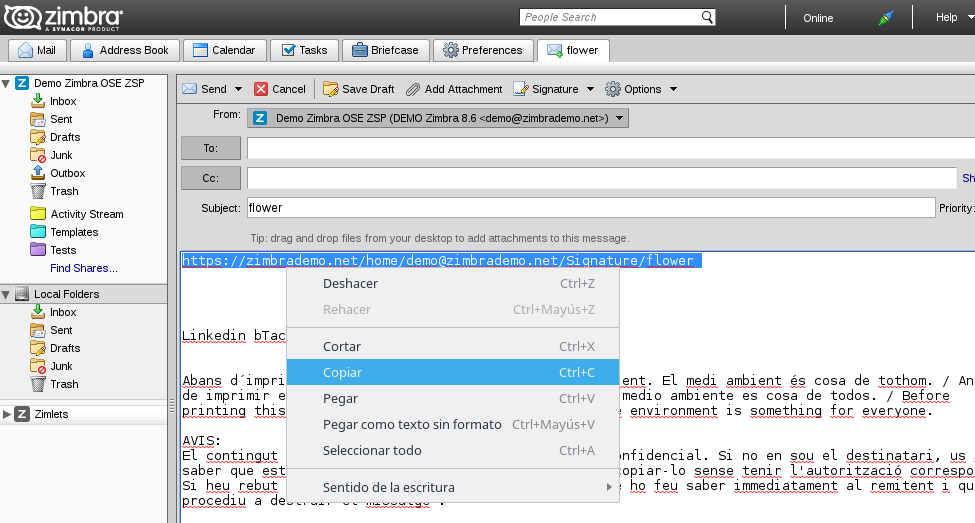Click the online connection plug icon

tap(885, 18)
